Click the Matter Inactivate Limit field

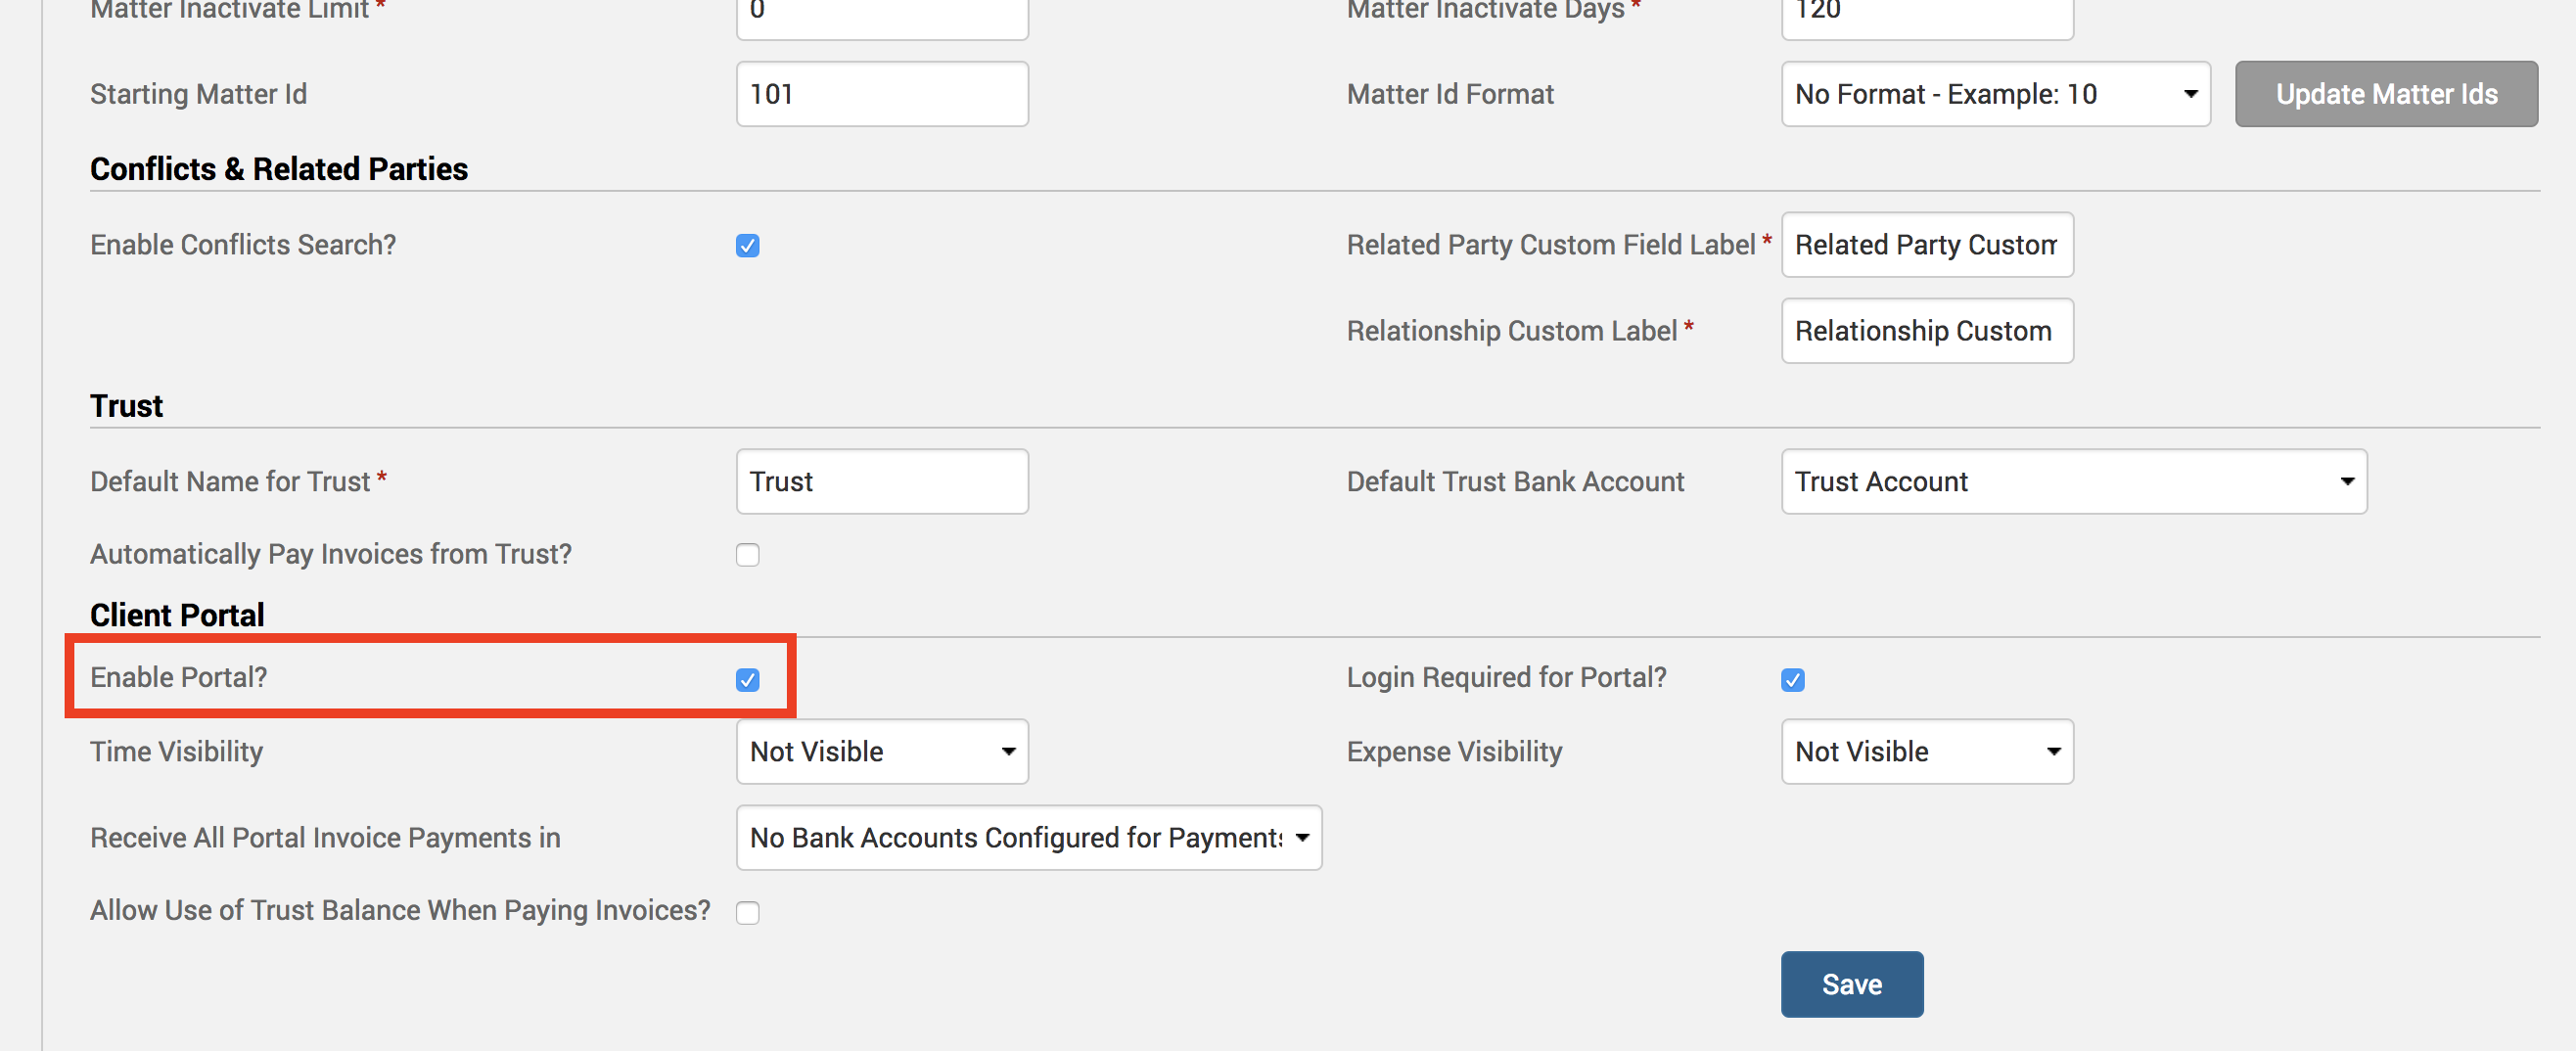click(x=881, y=14)
